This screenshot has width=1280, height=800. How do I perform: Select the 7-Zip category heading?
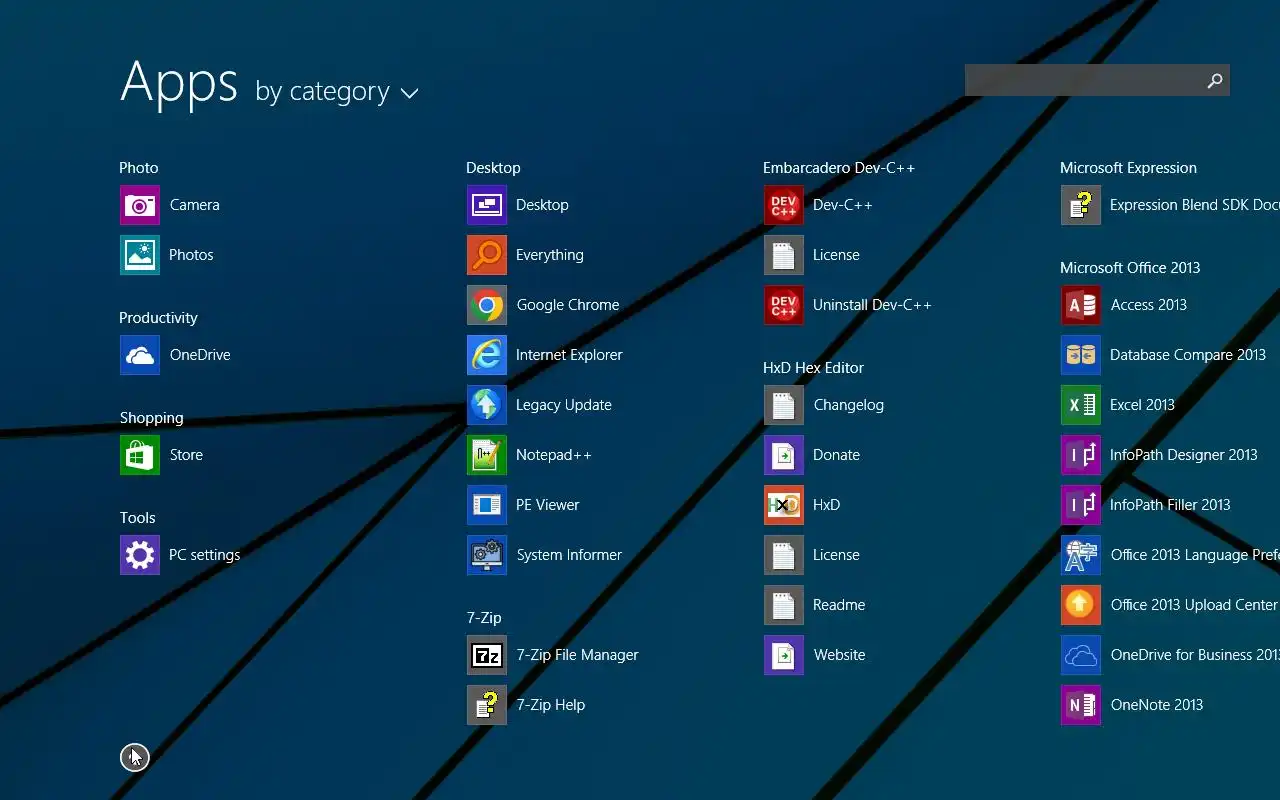pos(484,618)
